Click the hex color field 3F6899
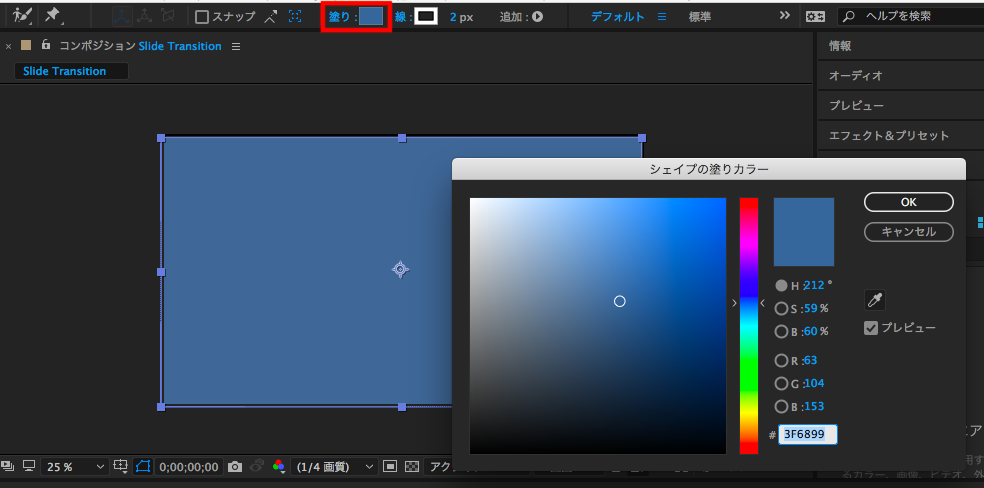The height and width of the screenshot is (488, 984). click(808, 434)
